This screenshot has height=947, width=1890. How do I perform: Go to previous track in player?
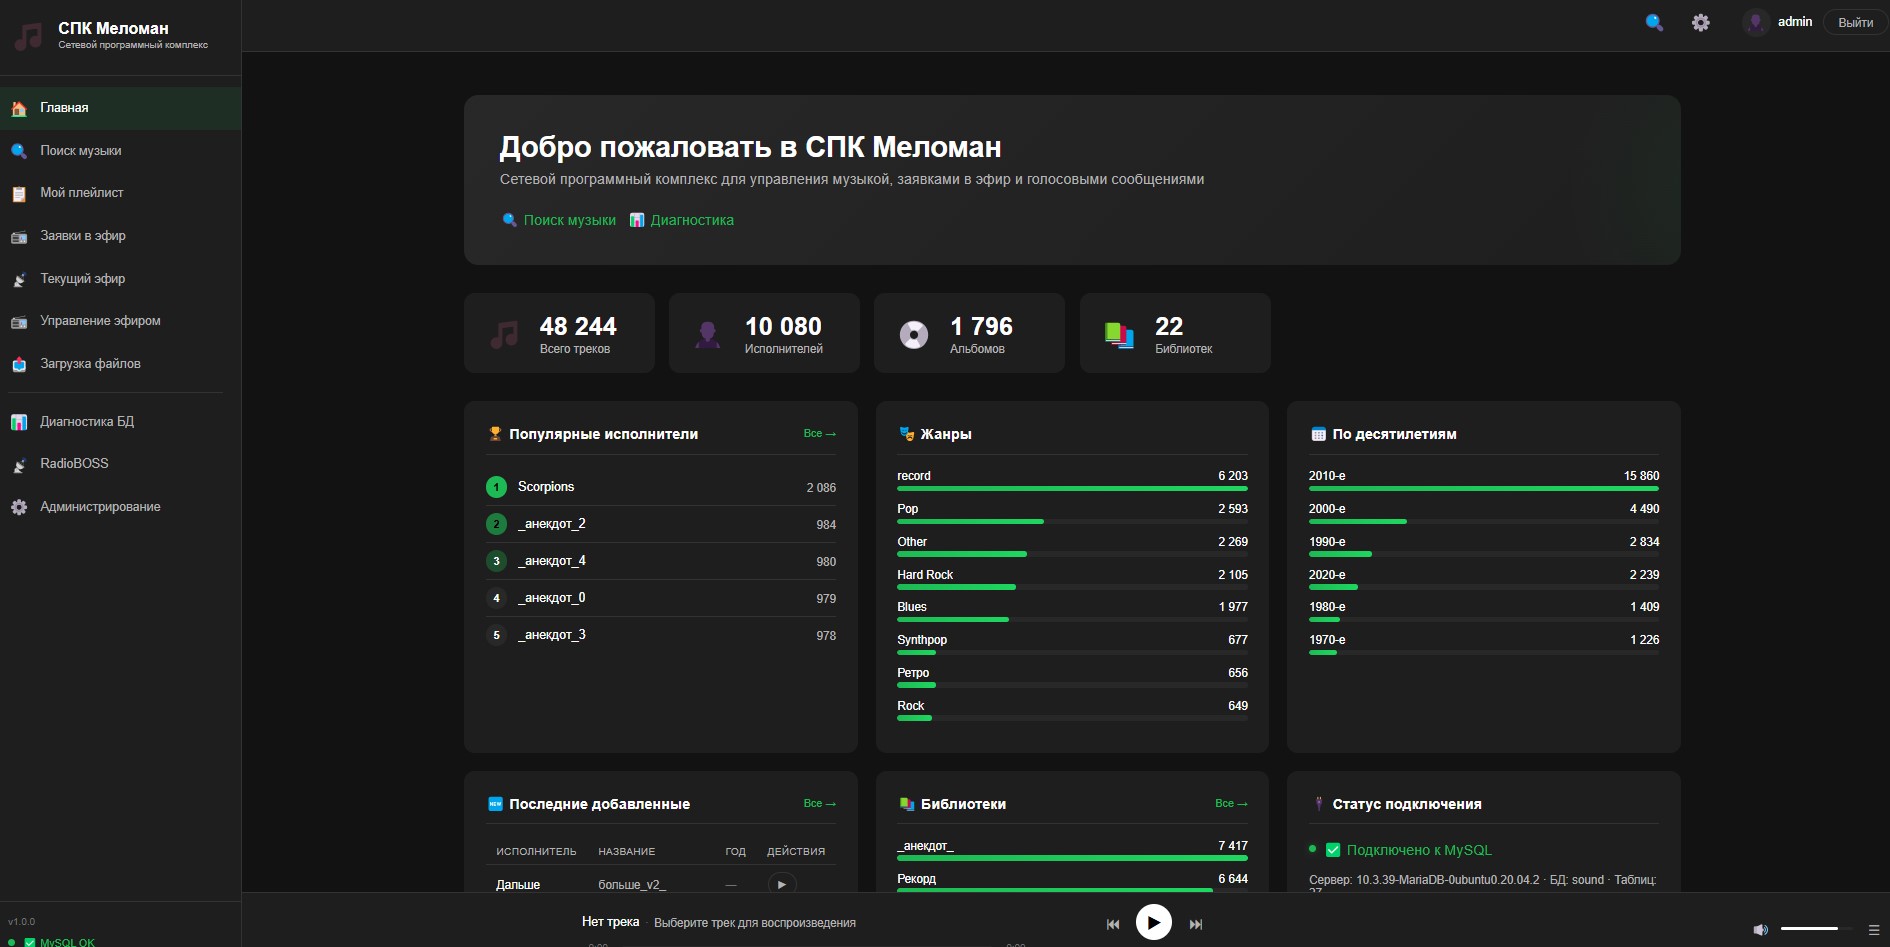[1113, 924]
